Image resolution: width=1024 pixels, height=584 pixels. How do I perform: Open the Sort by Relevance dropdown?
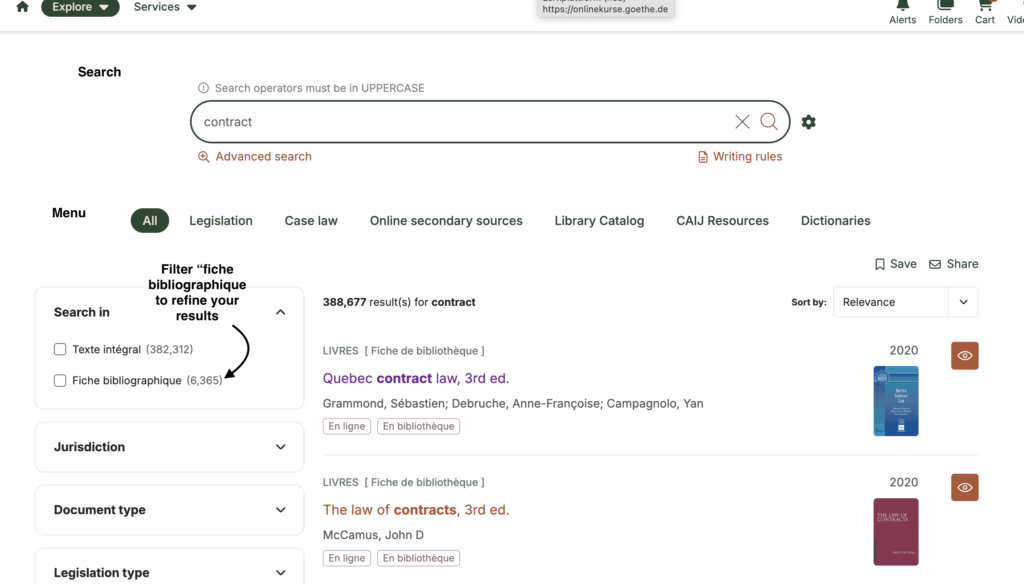click(905, 302)
